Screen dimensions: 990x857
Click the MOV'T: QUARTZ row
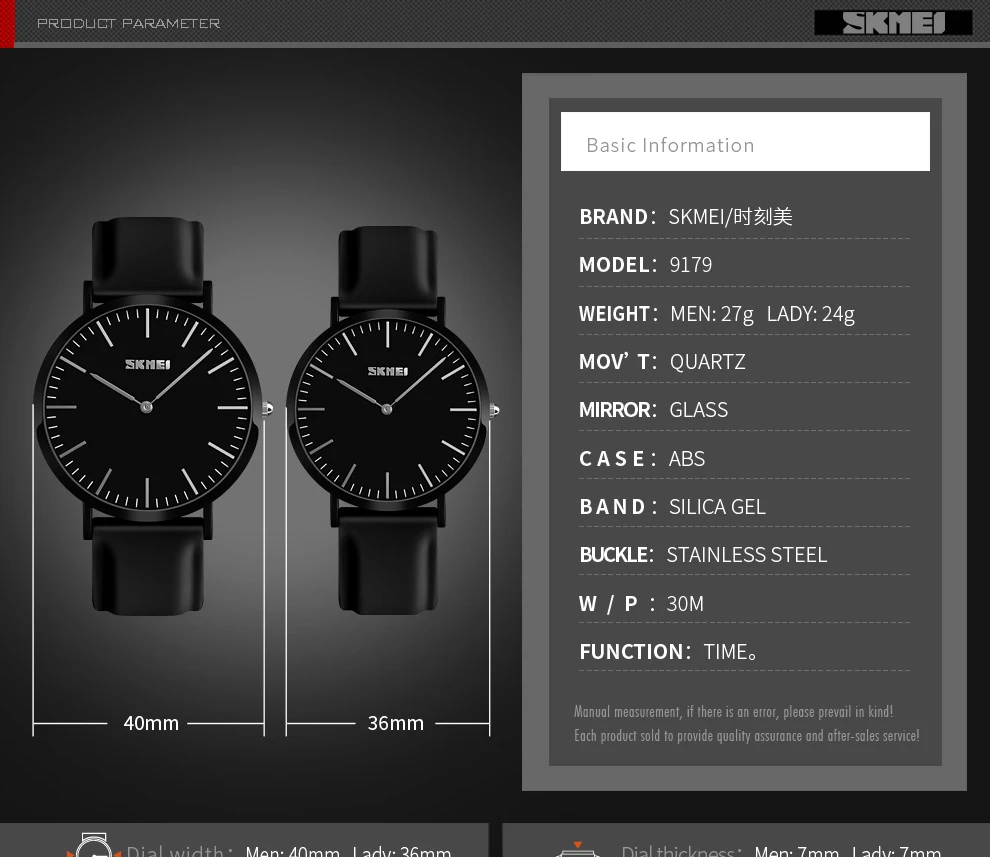[x=744, y=361]
